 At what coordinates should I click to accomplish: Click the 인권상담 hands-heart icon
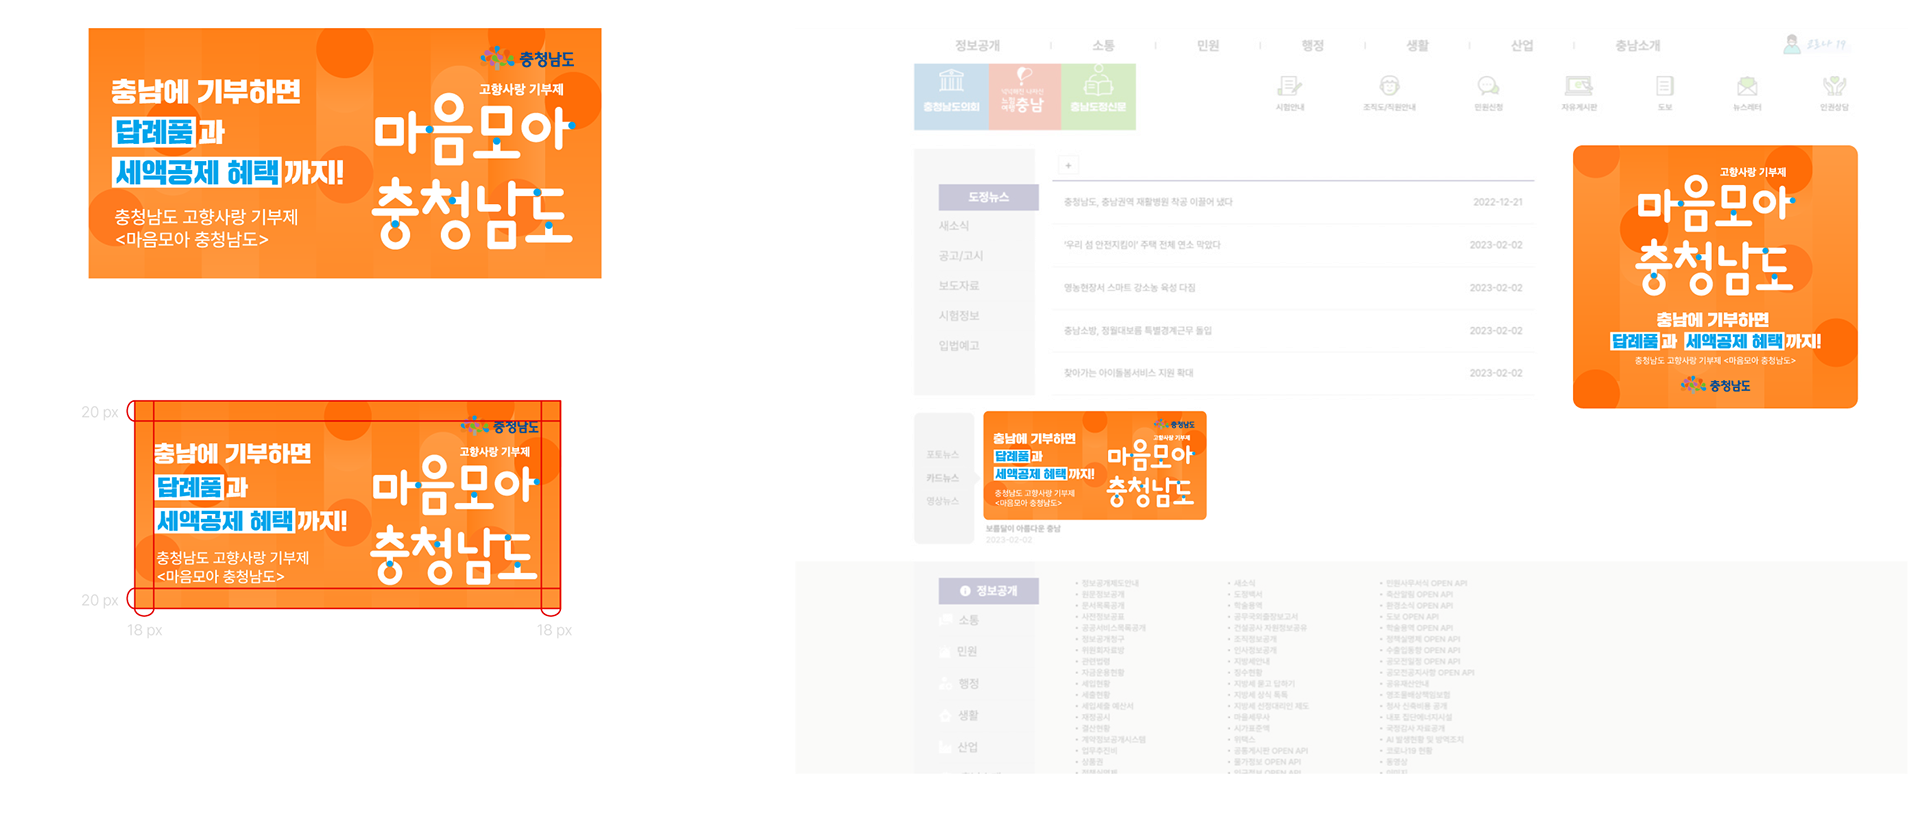1834,87
